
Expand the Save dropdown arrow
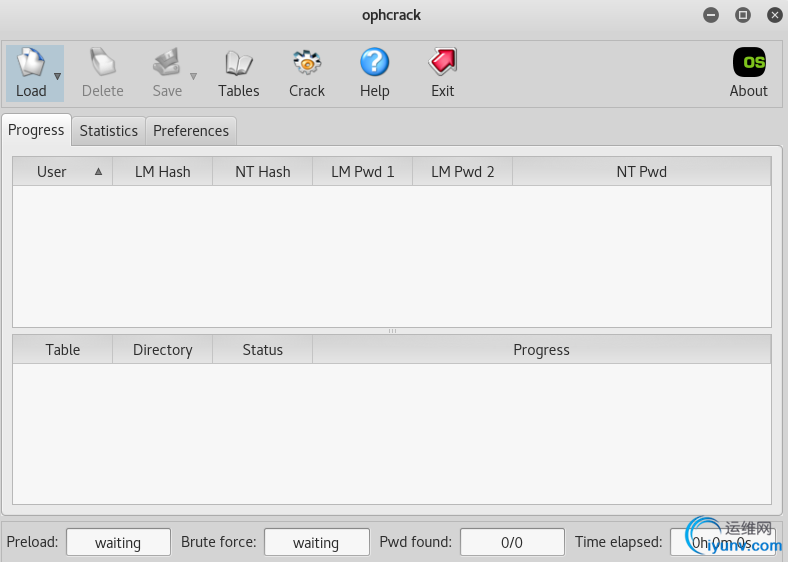tap(193, 76)
